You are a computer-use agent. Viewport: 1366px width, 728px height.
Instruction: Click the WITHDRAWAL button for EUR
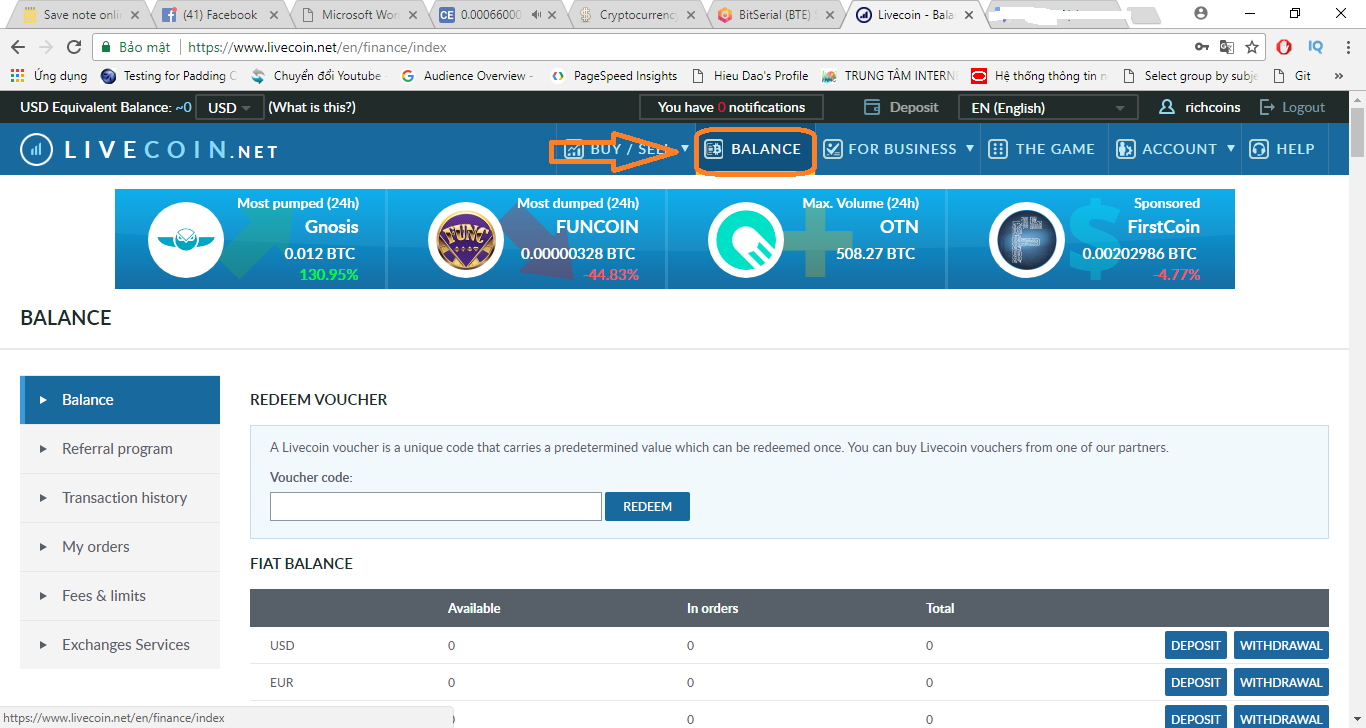[1281, 682]
